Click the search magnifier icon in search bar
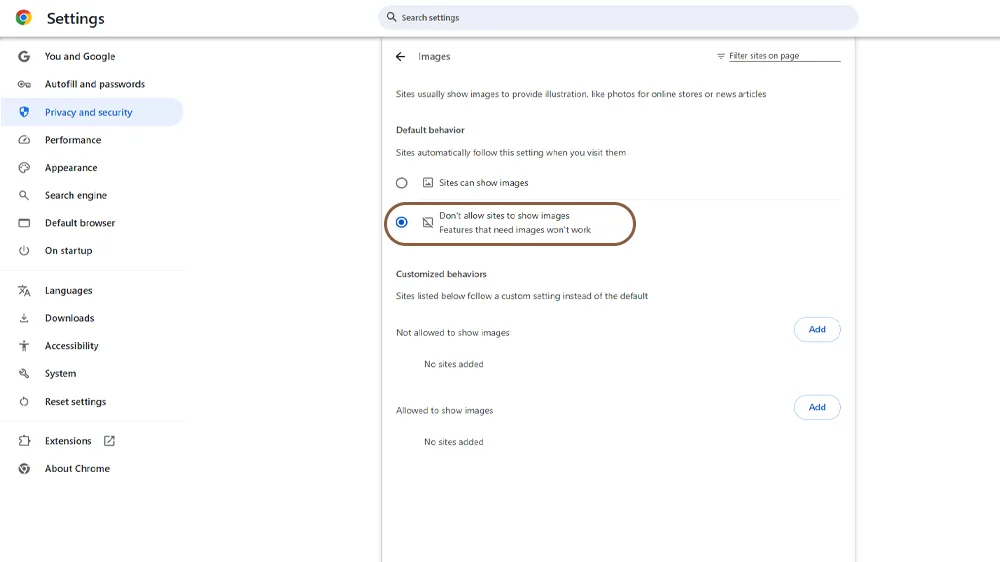The width and height of the screenshot is (1000, 562). coord(392,17)
